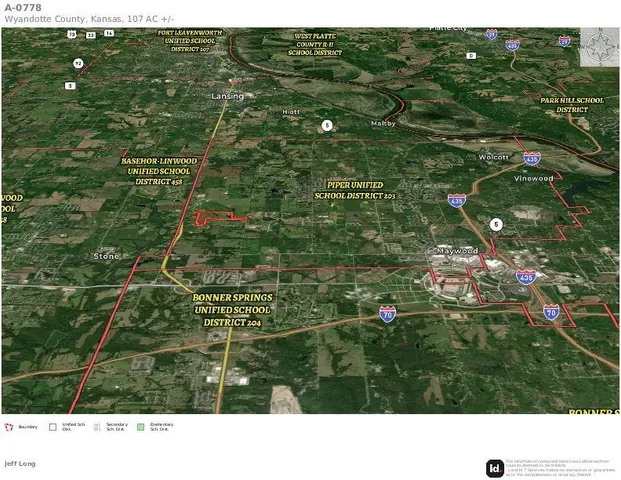
Task: Click the Unified Sch. Dist. legend box
Action: [53, 427]
